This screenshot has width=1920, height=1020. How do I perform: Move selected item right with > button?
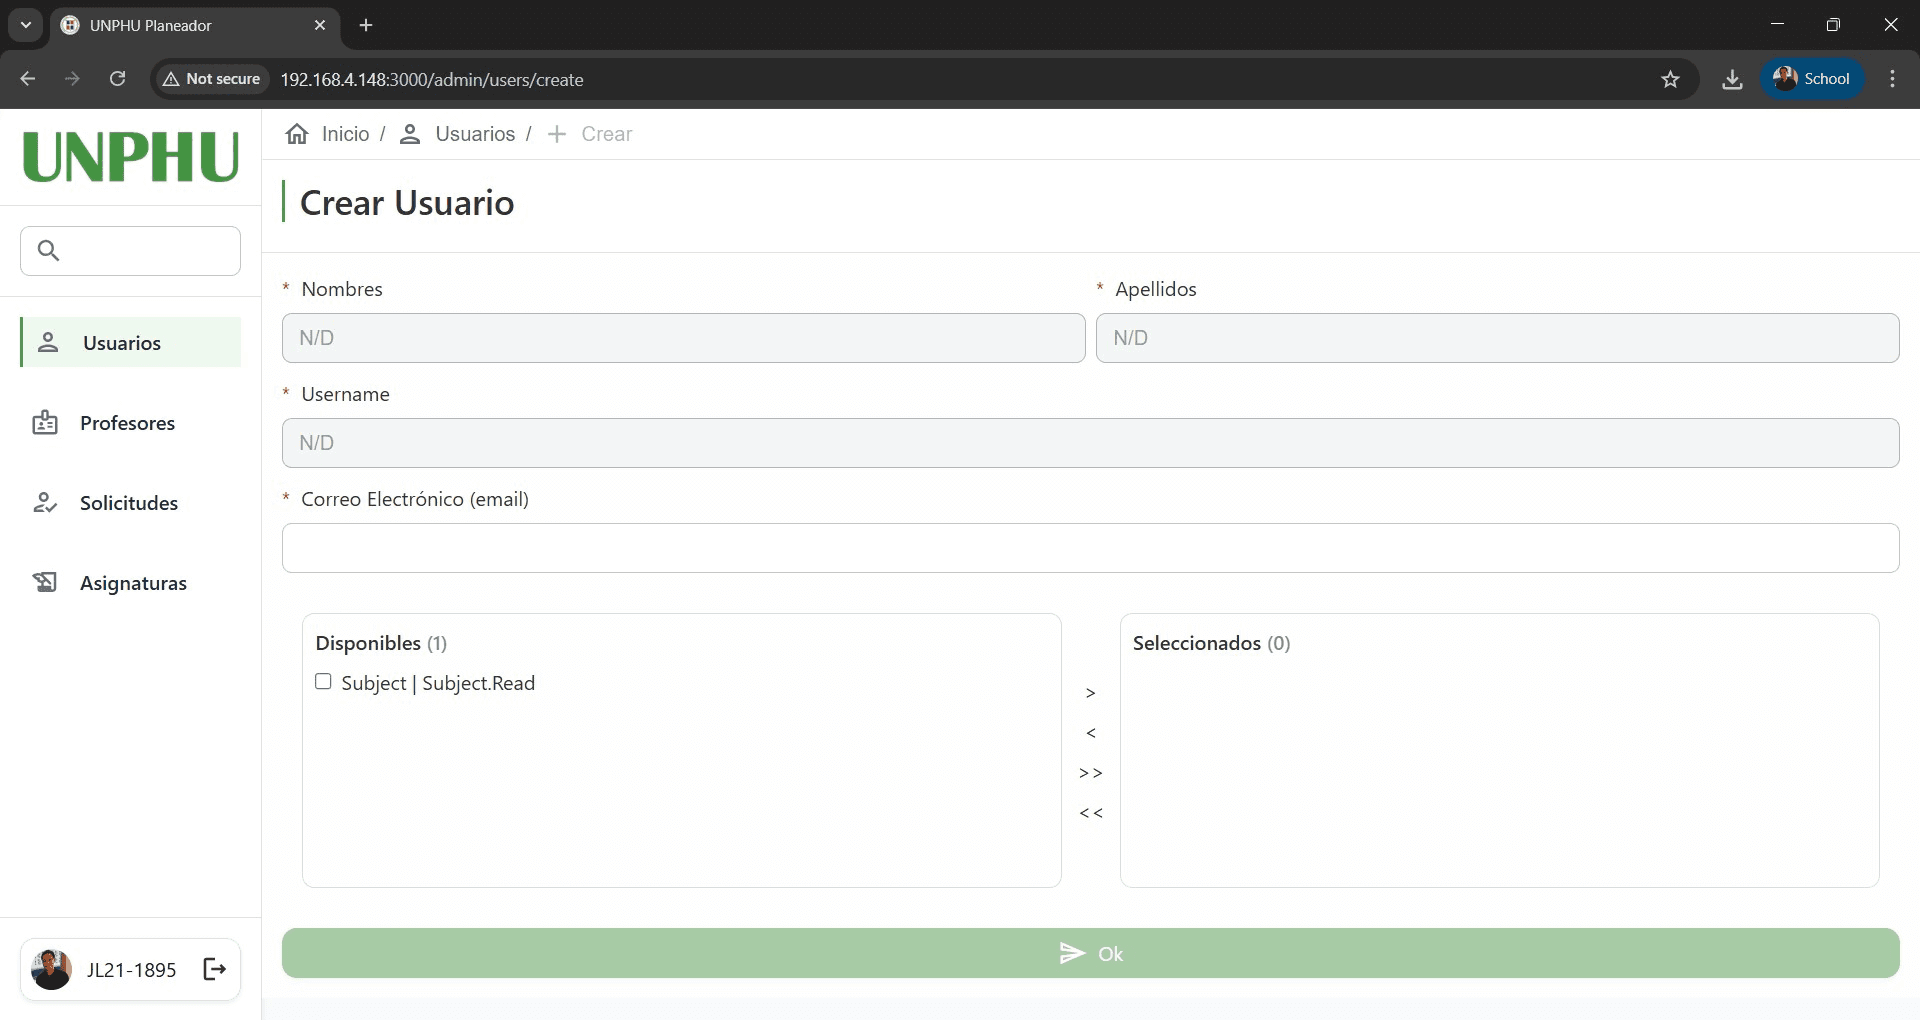1091,693
